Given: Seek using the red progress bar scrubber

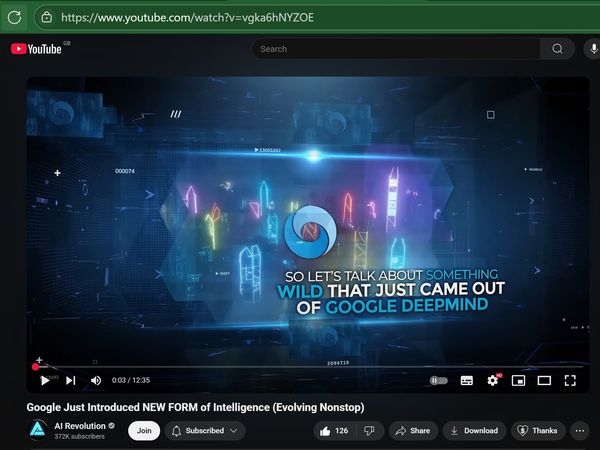Looking at the screenshot, I should tap(35, 367).
